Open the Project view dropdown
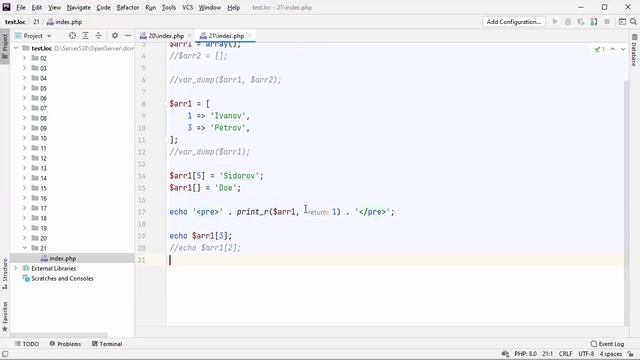Image resolution: width=640 pixels, height=360 pixels. click(x=33, y=36)
